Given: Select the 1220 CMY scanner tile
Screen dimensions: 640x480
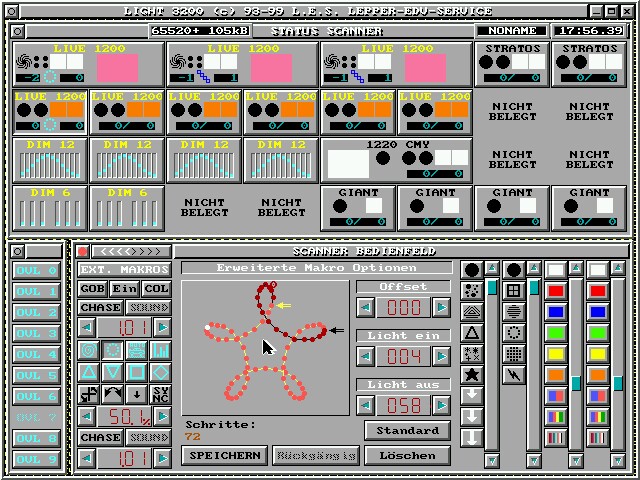Looking at the screenshot, I should [396, 160].
